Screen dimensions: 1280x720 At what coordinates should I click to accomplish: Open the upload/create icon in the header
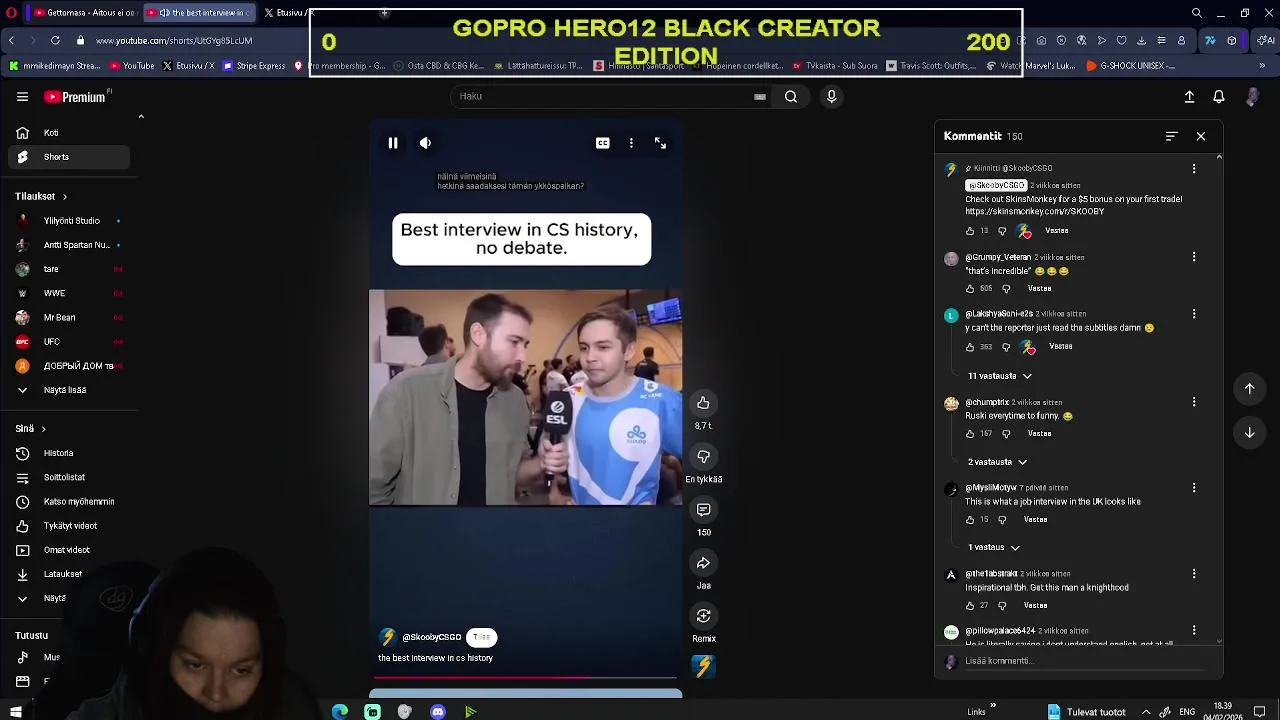(1189, 97)
